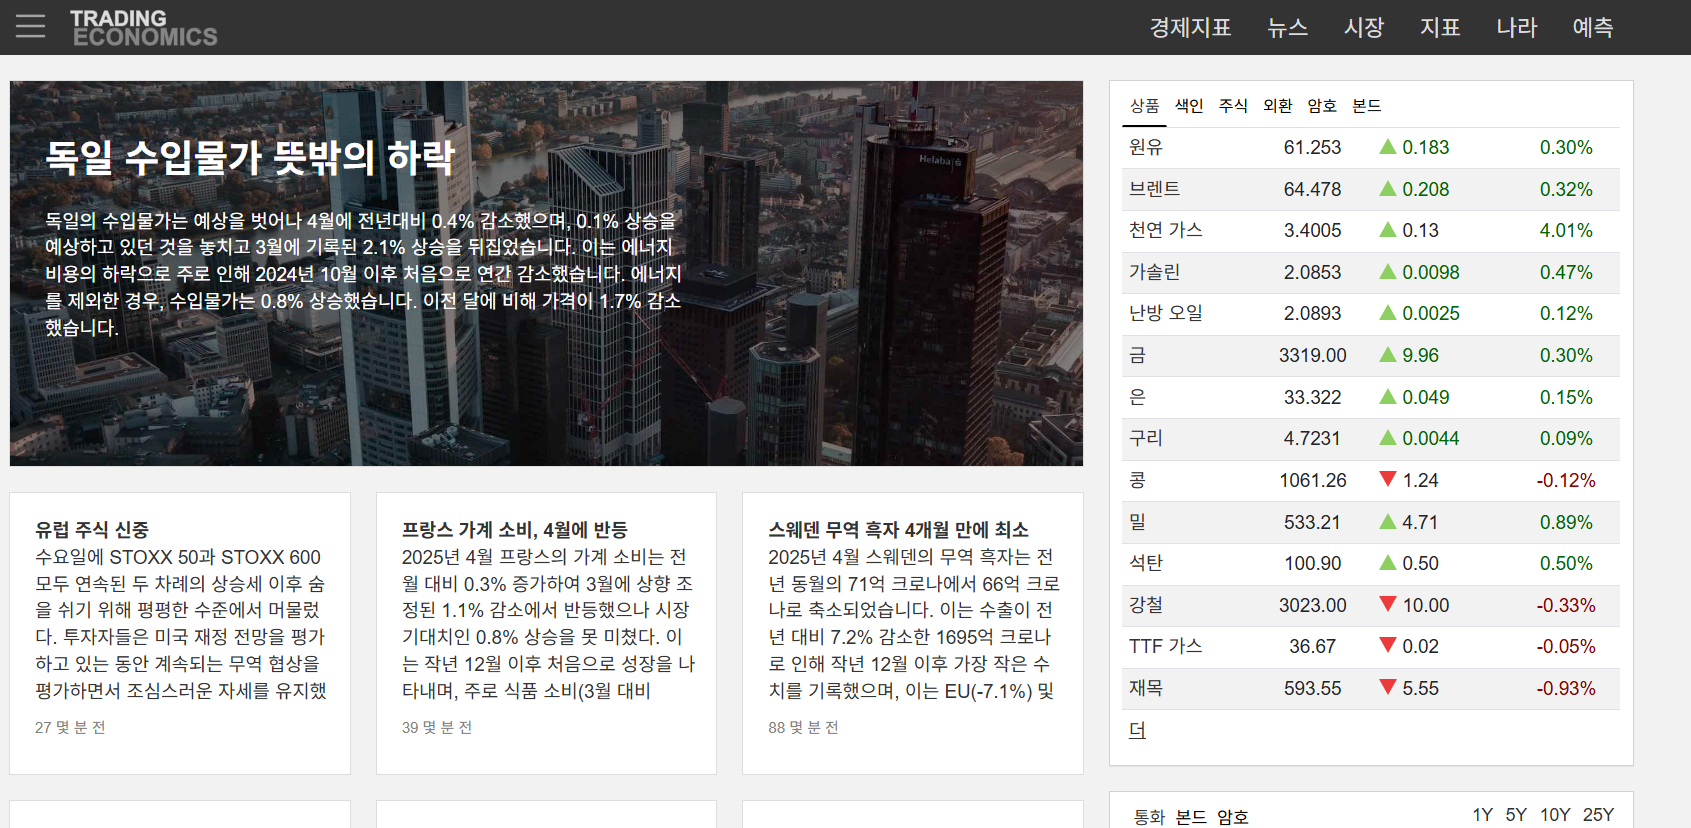The height and width of the screenshot is (828, 1691).
Task: Open the 원유 commodity link
Action: pyautogui.click(x=1146, y=147)
